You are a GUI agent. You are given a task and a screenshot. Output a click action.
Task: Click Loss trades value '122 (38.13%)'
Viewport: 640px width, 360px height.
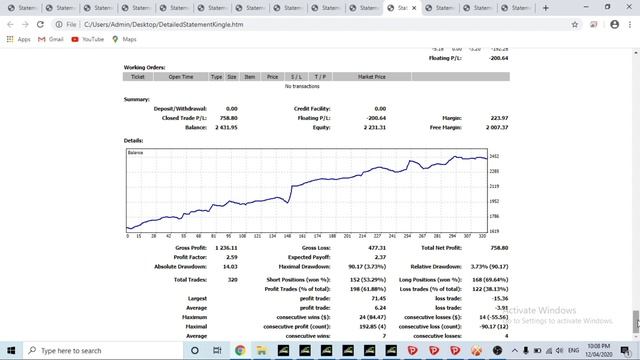(490, 289)
